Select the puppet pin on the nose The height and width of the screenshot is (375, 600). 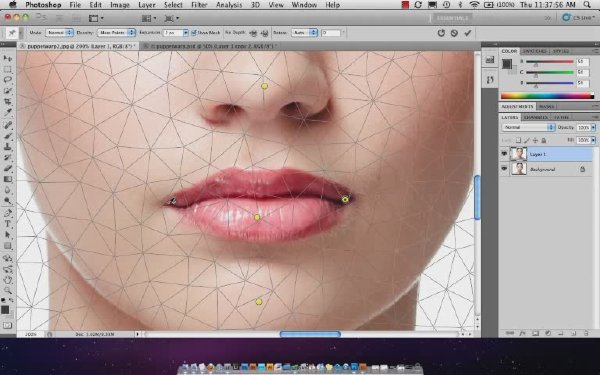coord(264,86)
